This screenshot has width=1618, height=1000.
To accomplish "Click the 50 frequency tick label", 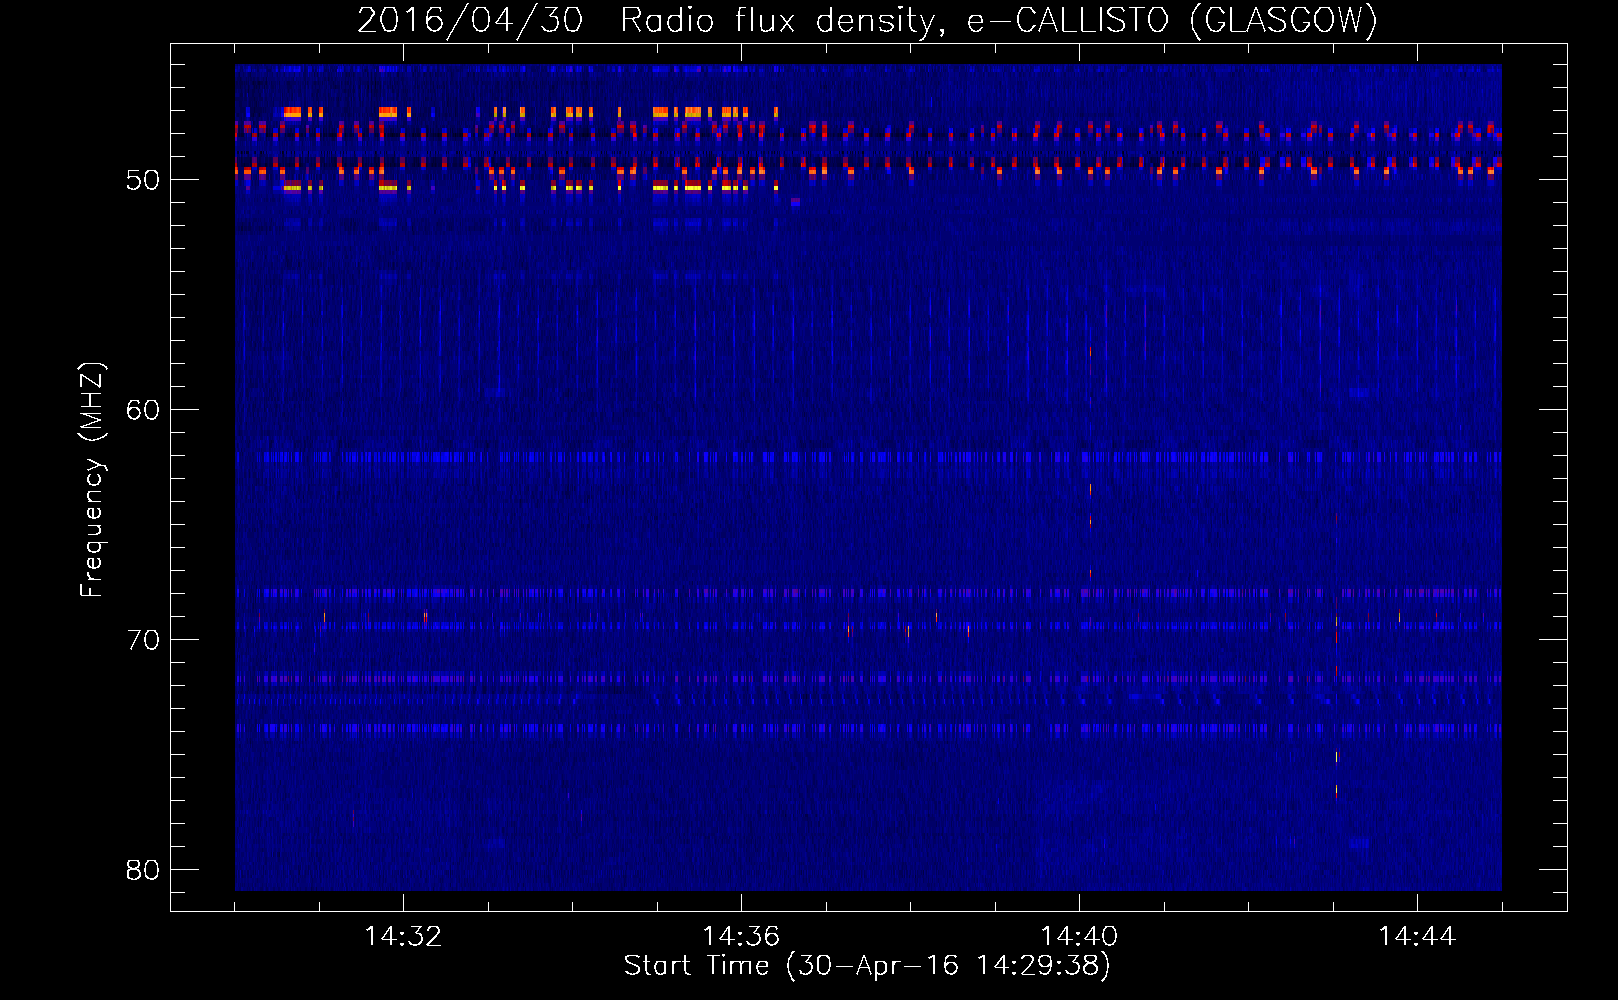I will tap(143, 180).
